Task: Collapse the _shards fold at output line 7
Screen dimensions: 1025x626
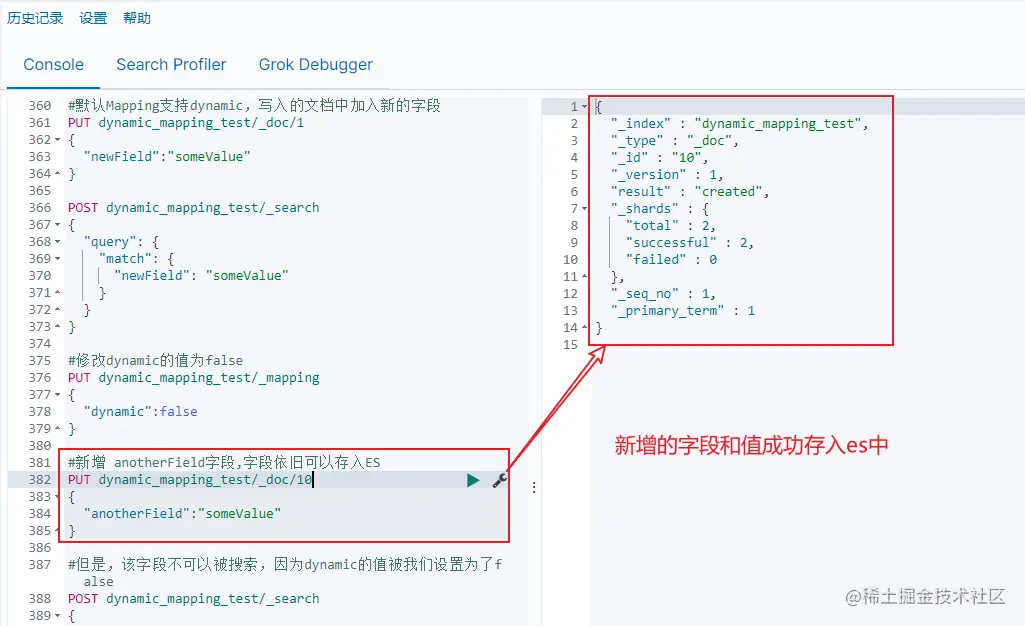Action: (x=584, y=208)
